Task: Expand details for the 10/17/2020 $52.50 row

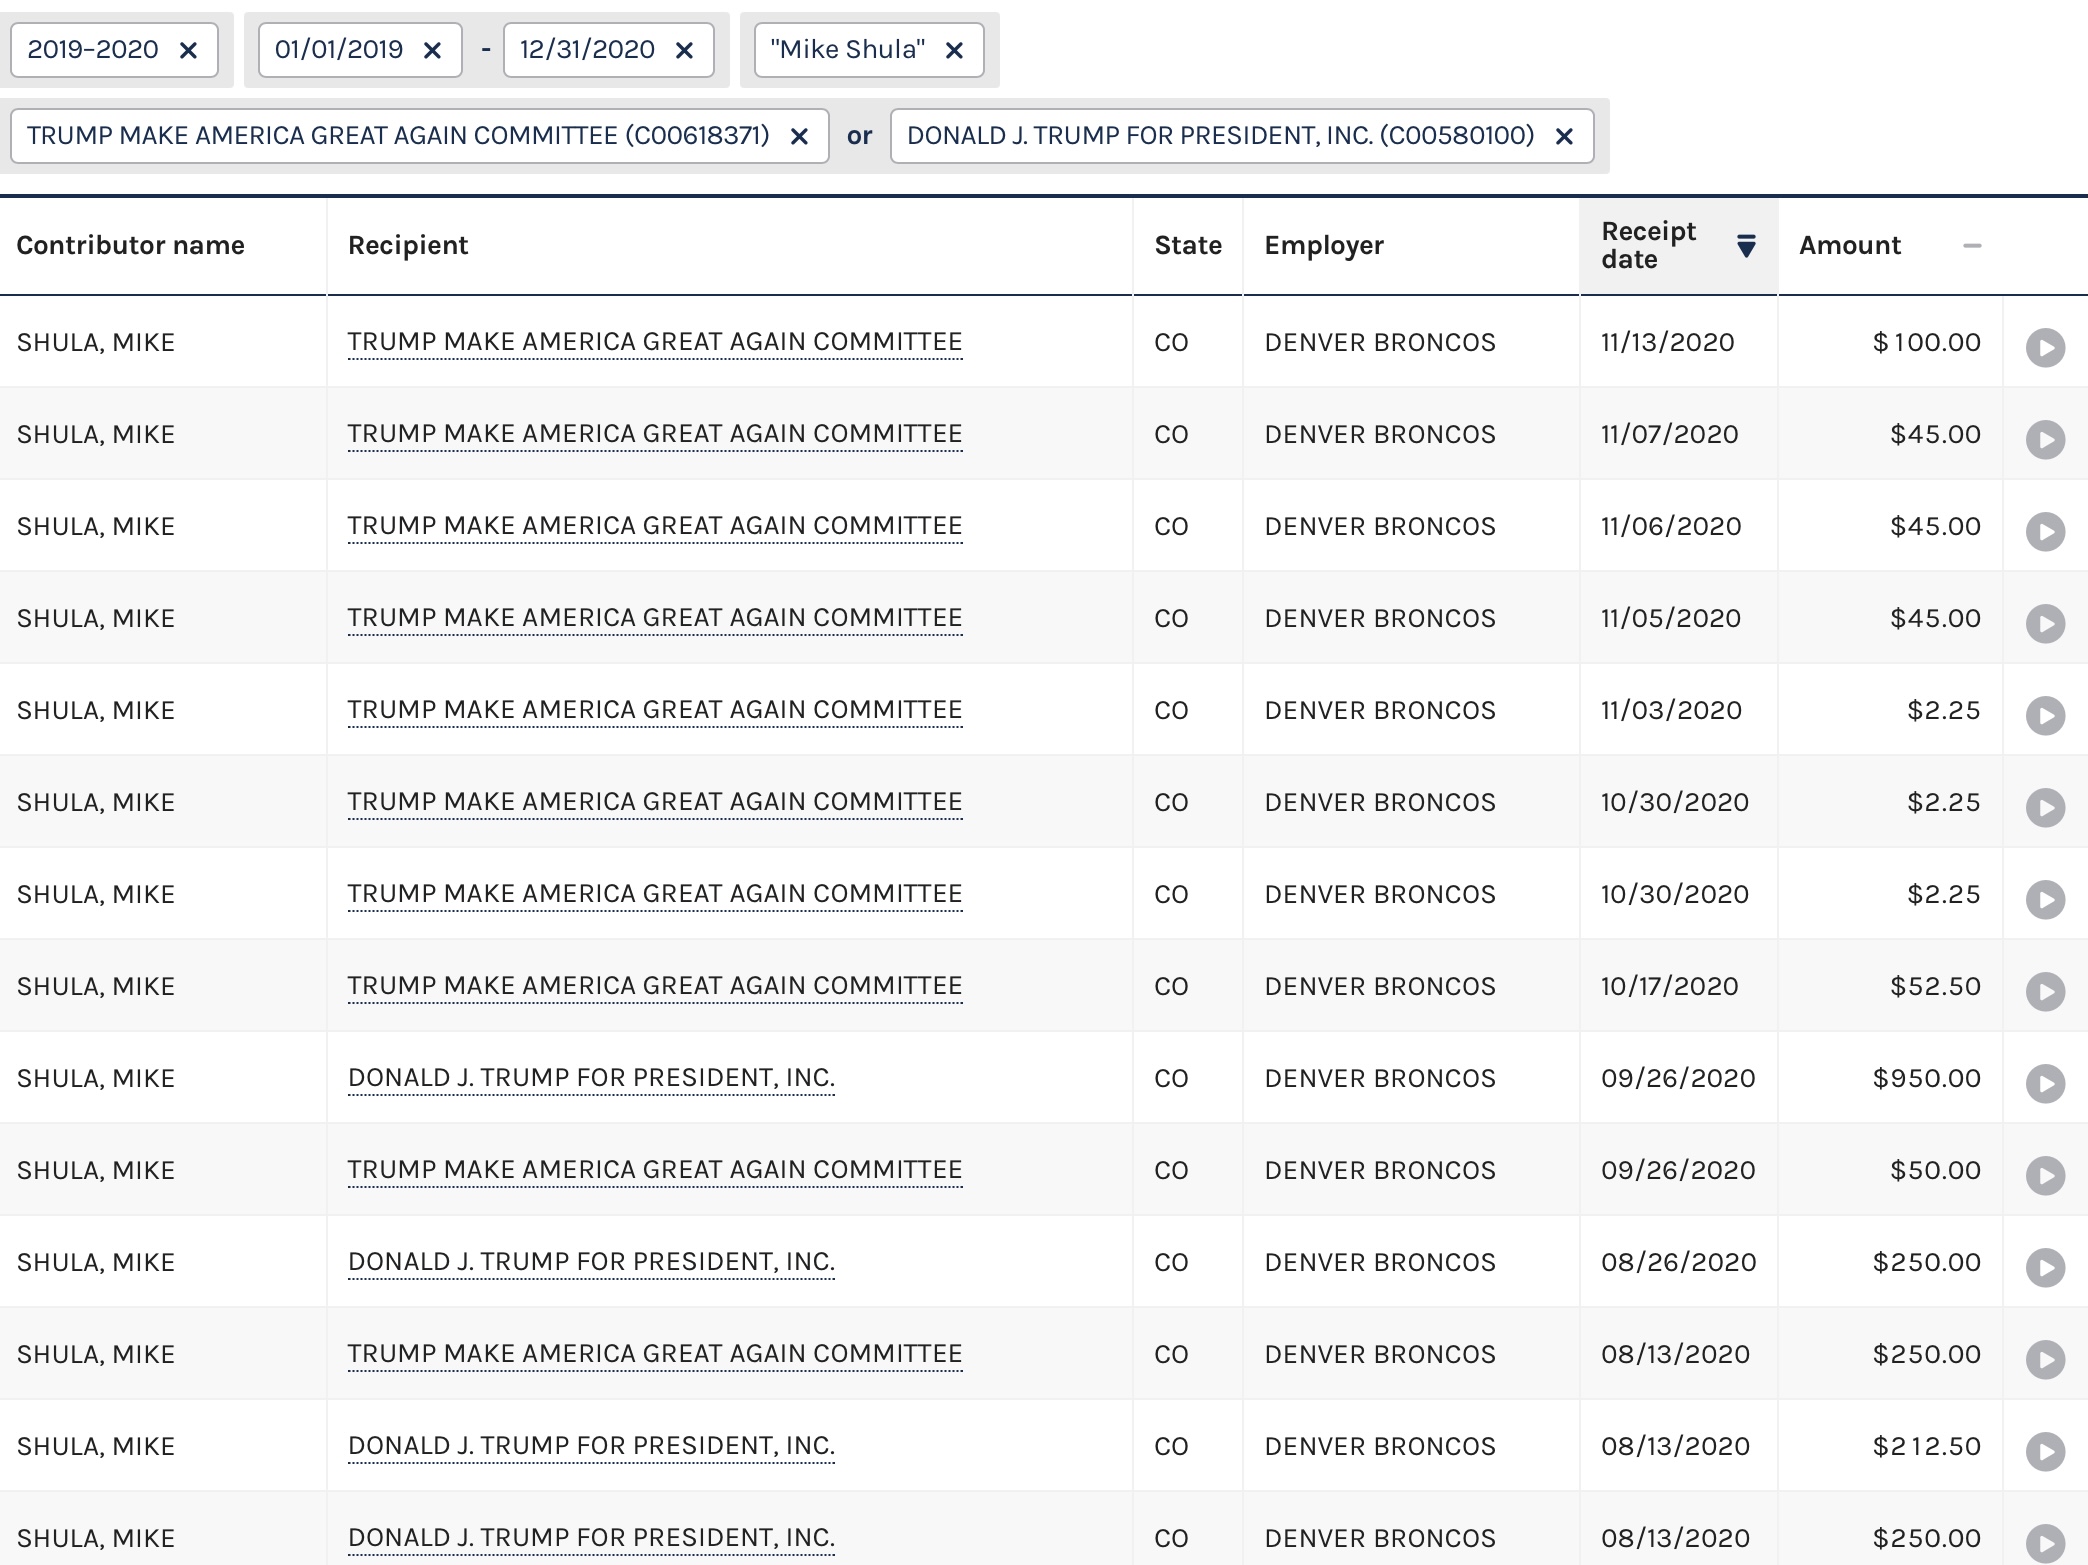Action: pos(2045,992)
